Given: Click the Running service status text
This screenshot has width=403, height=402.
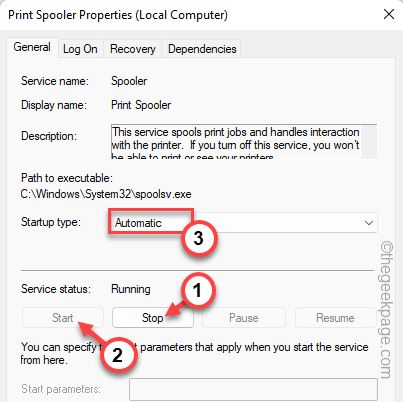Looking at the screenshot, I should [131, 289].
